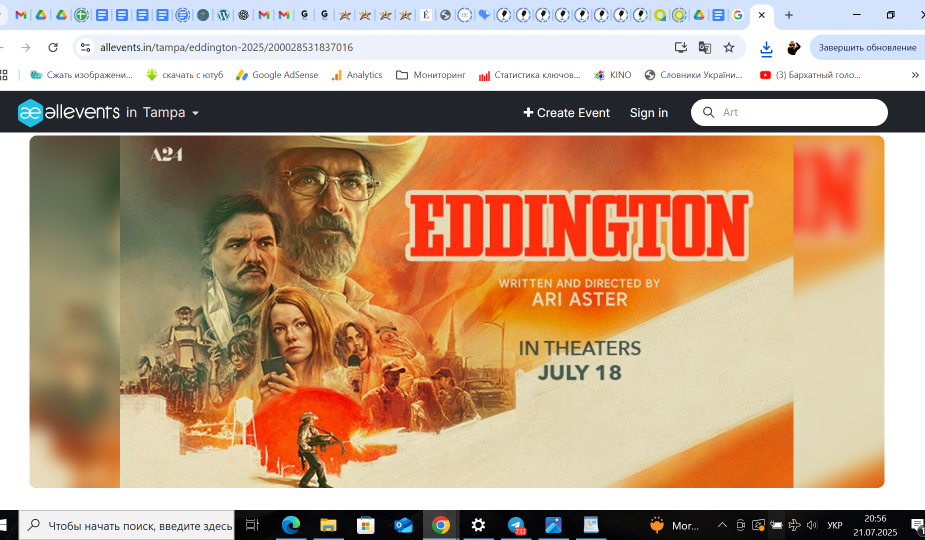The image size is (925, 540).
Task: Go forward with the forward arrow
Action: (25, 47)
